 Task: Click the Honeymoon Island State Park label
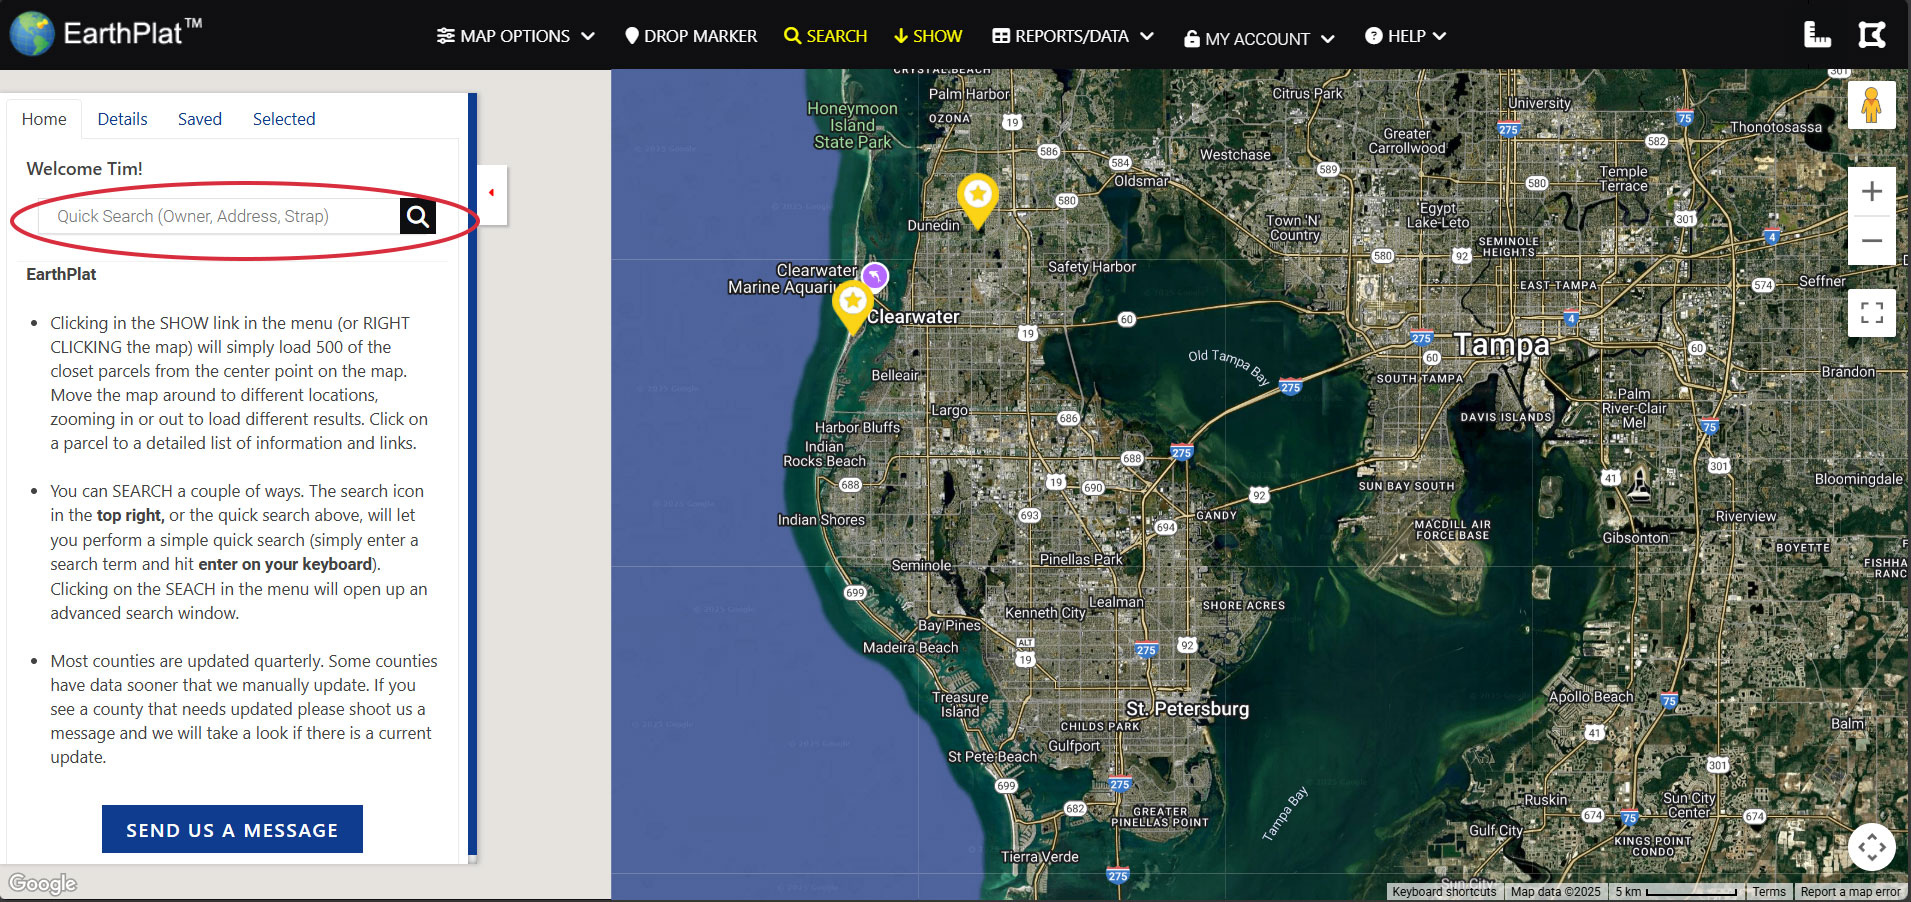click(x=853, y=125)
